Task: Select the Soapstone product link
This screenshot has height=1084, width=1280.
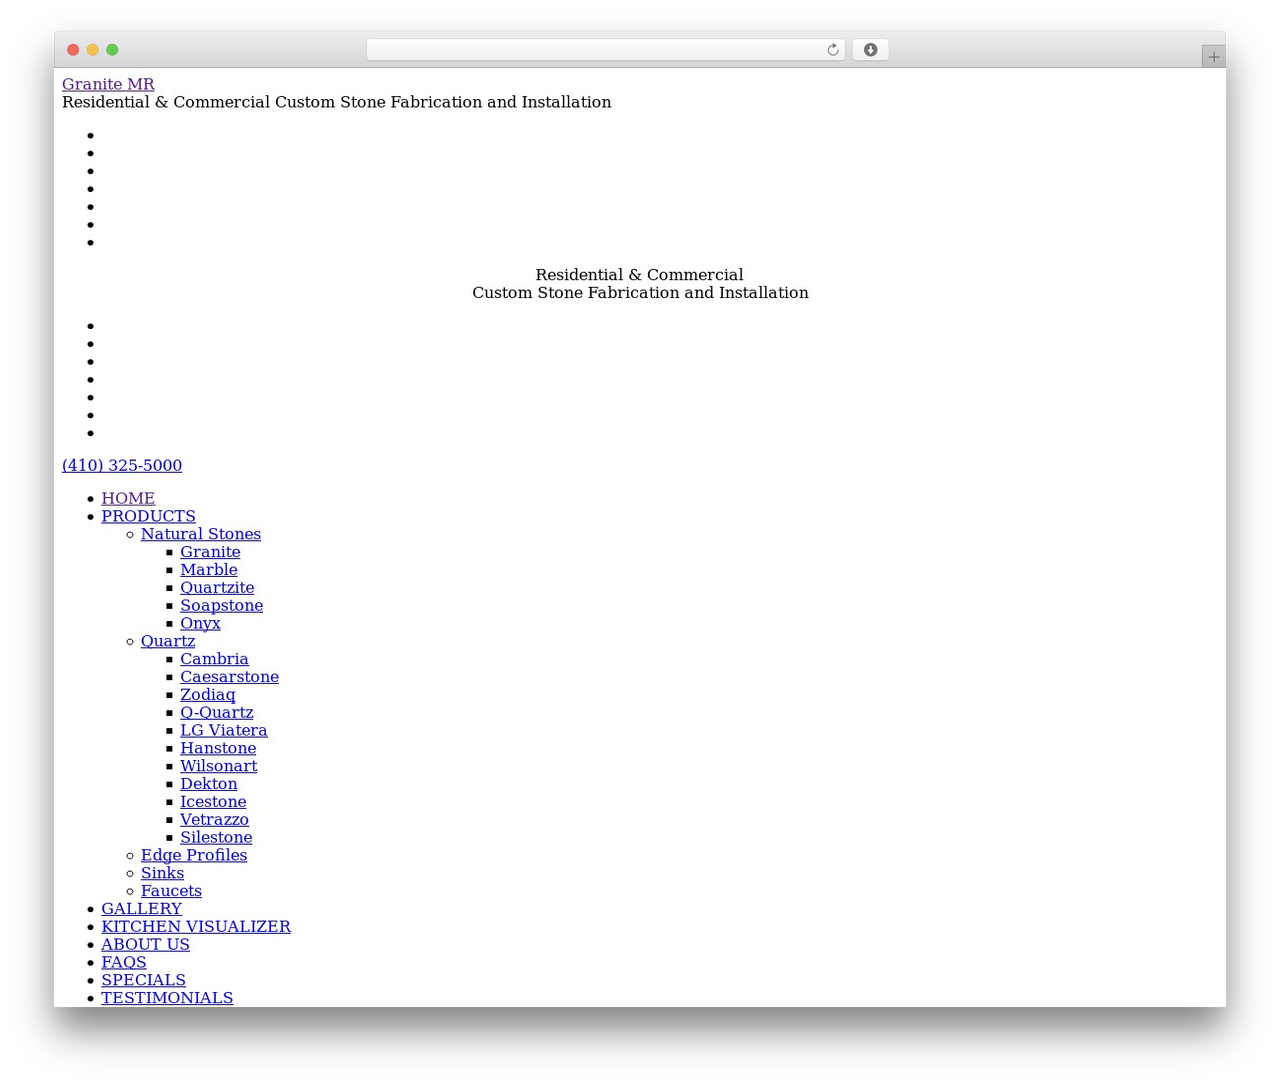Action: (222, 605)
